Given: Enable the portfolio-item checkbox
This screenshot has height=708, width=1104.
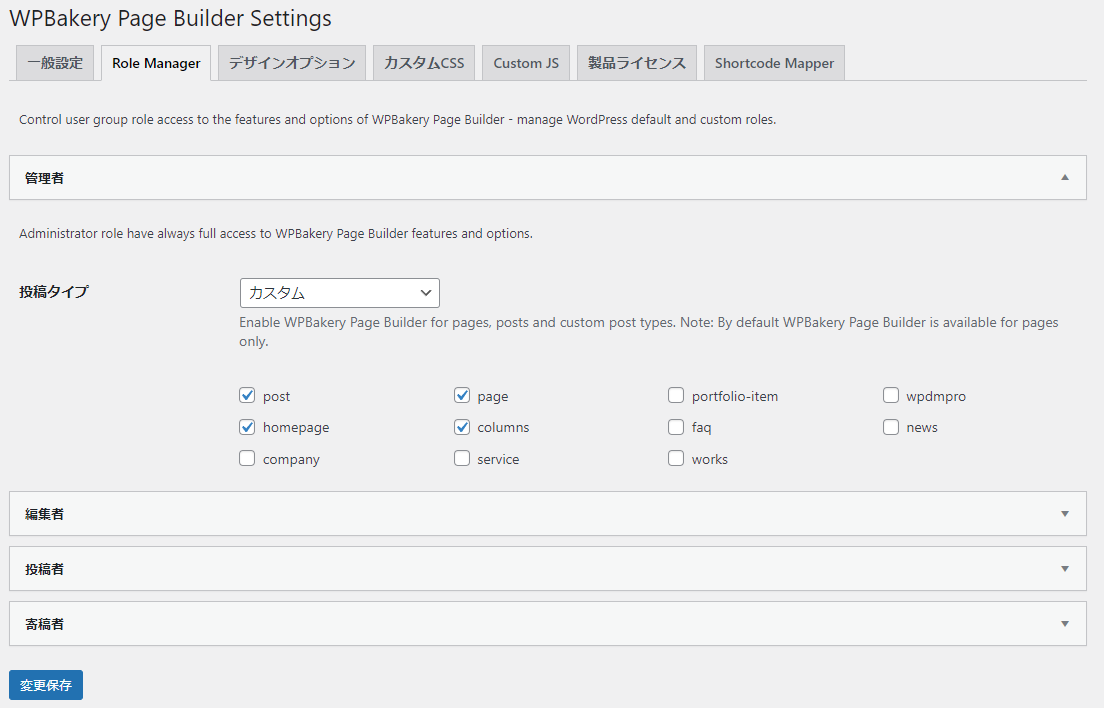Looking at the screenshot, I should coord(676,395).
